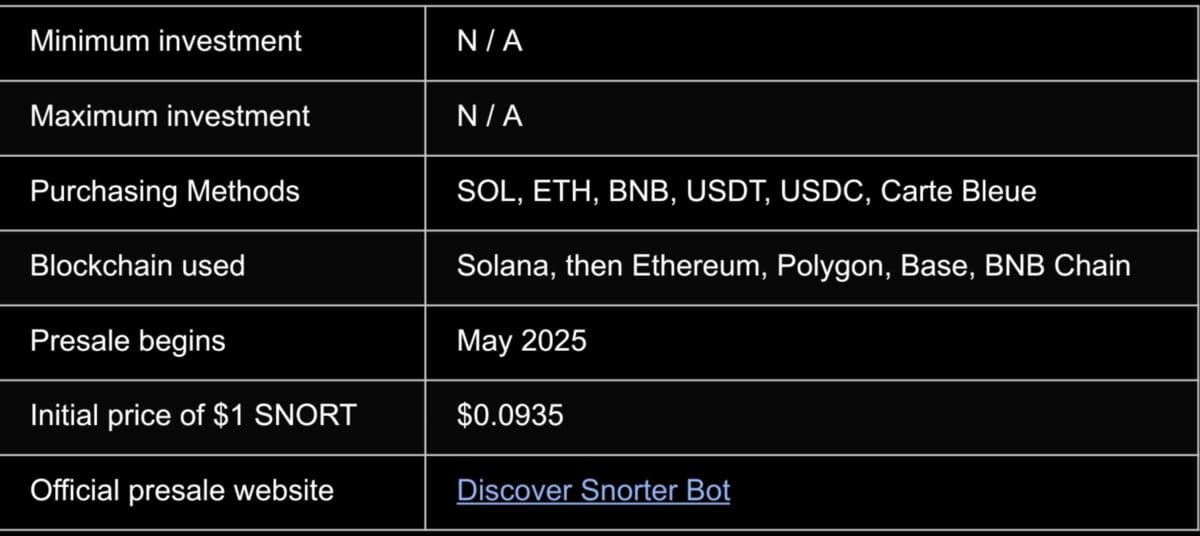Click the Presale begins label
The image size is (1200, 536).
(x=128, y=341)
